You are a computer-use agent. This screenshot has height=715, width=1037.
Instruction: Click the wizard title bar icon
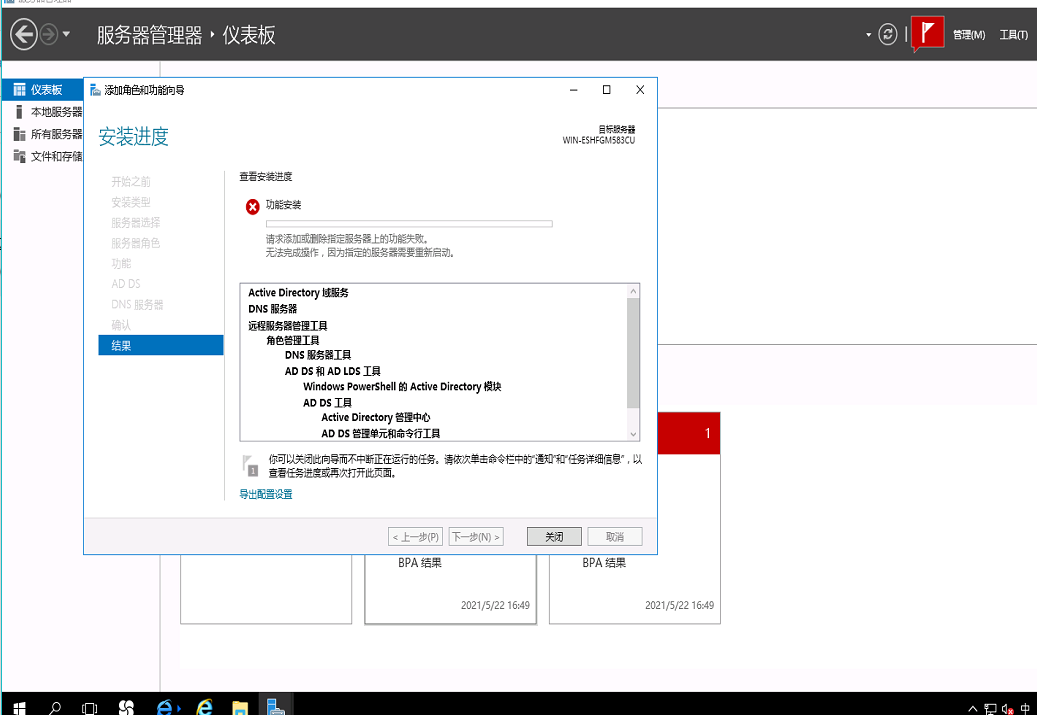click(x=95, y=90)
